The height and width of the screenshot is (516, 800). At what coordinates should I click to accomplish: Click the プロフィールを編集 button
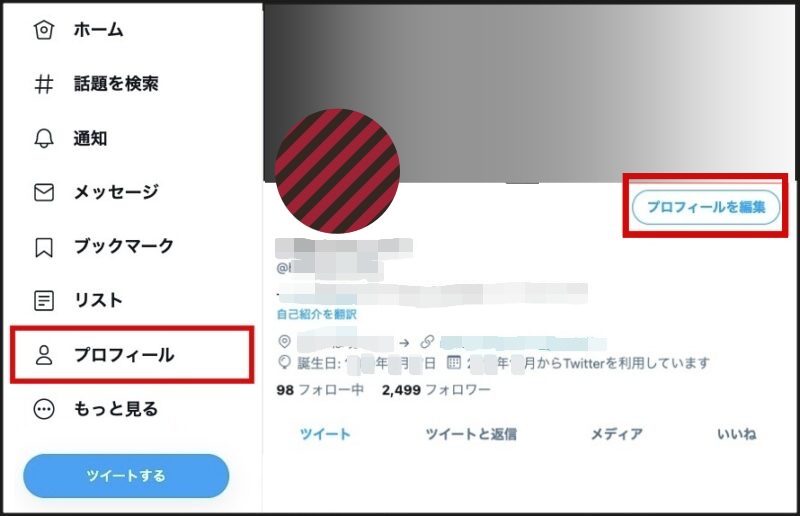coord(706,207)
